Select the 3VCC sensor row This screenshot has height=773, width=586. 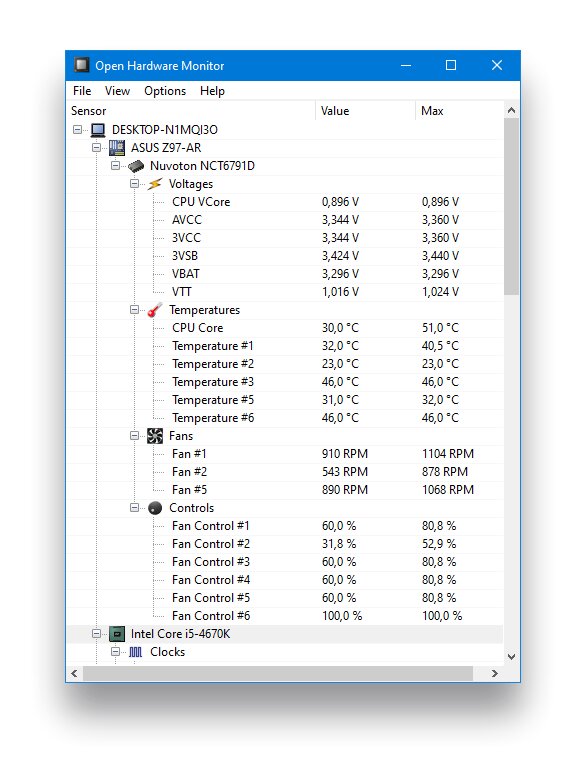[x=285, y=238]
